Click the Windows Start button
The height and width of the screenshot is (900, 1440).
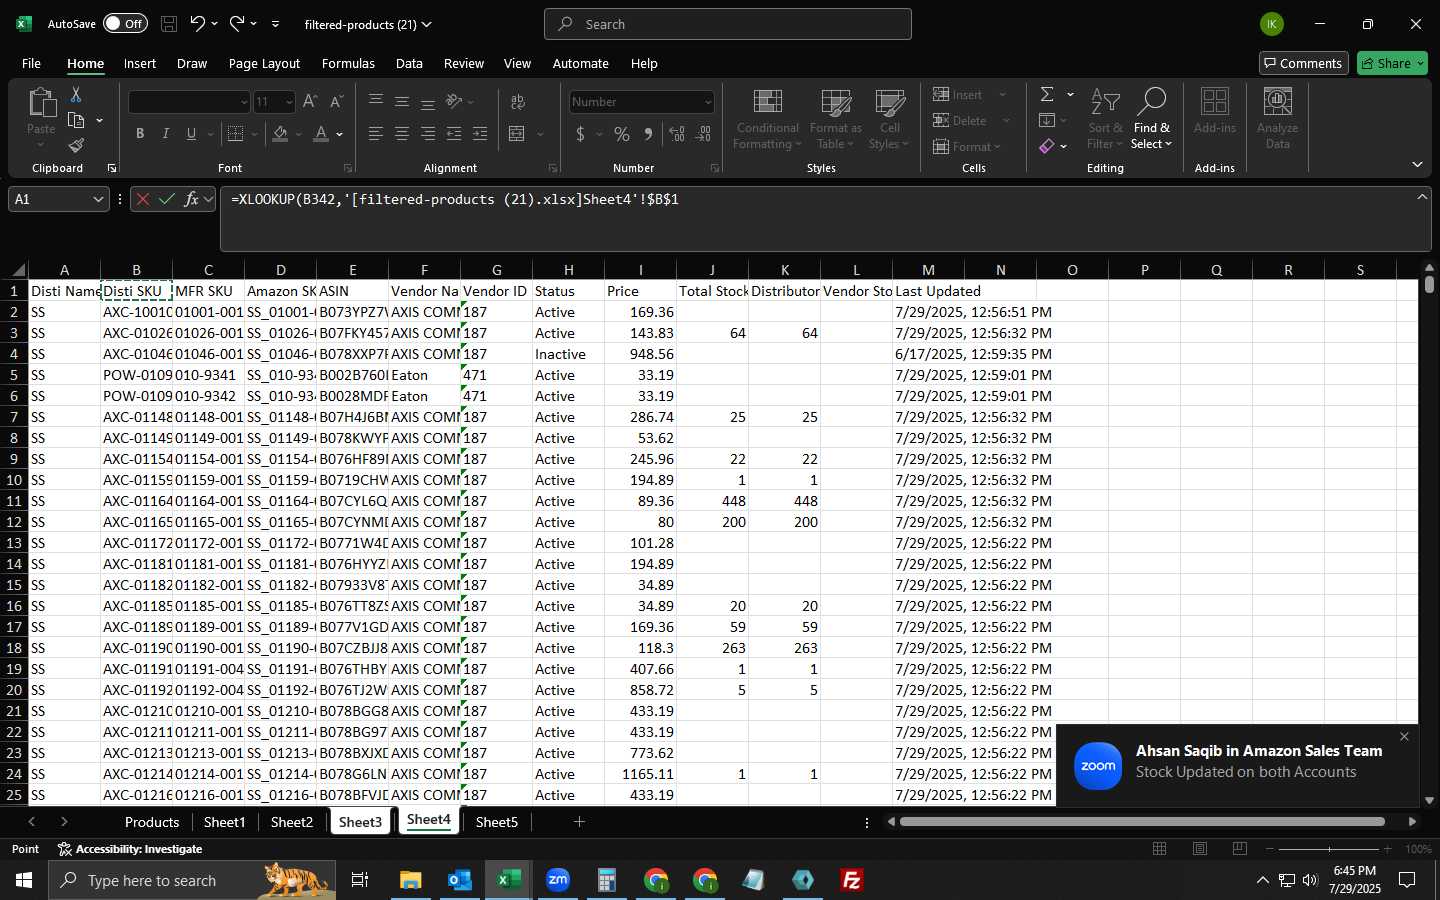pos(24,880)
